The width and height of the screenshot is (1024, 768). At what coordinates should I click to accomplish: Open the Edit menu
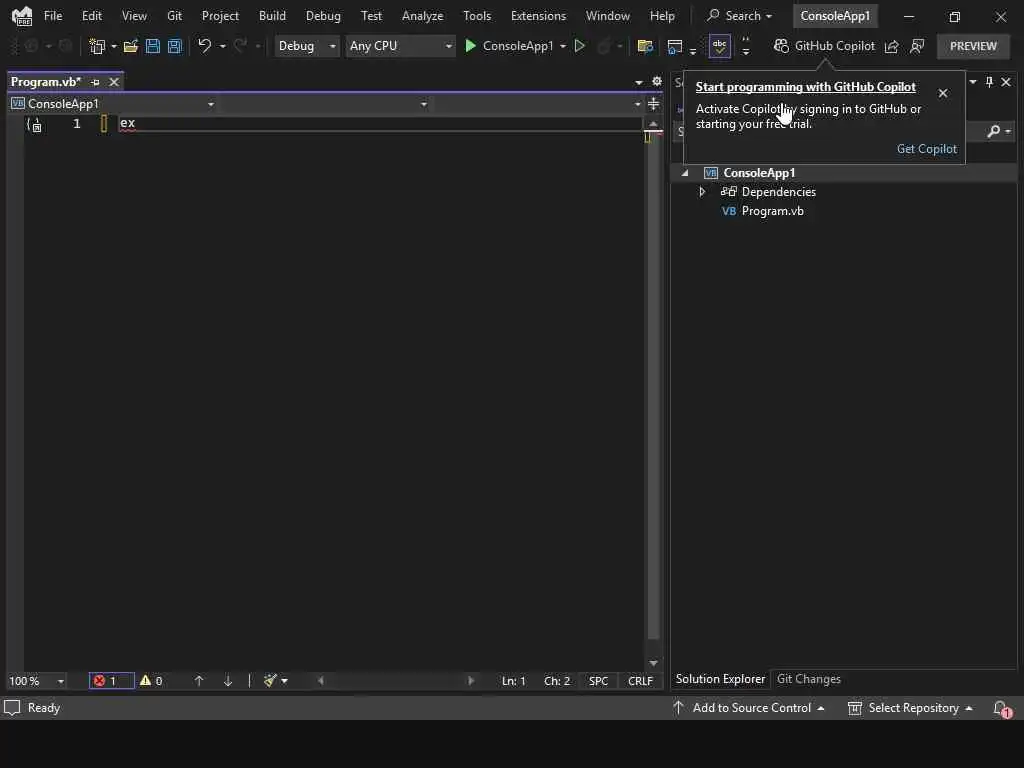coord(91,16)
